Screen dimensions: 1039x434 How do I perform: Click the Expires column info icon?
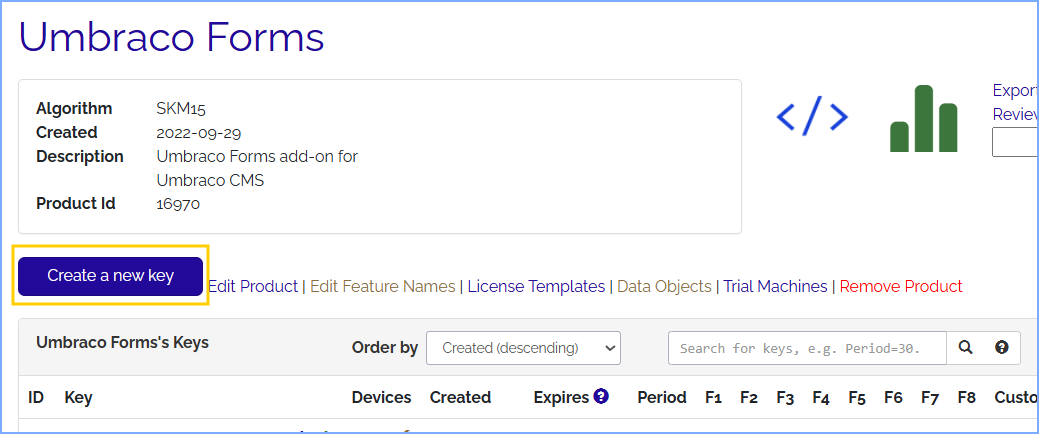coord(601,397)
